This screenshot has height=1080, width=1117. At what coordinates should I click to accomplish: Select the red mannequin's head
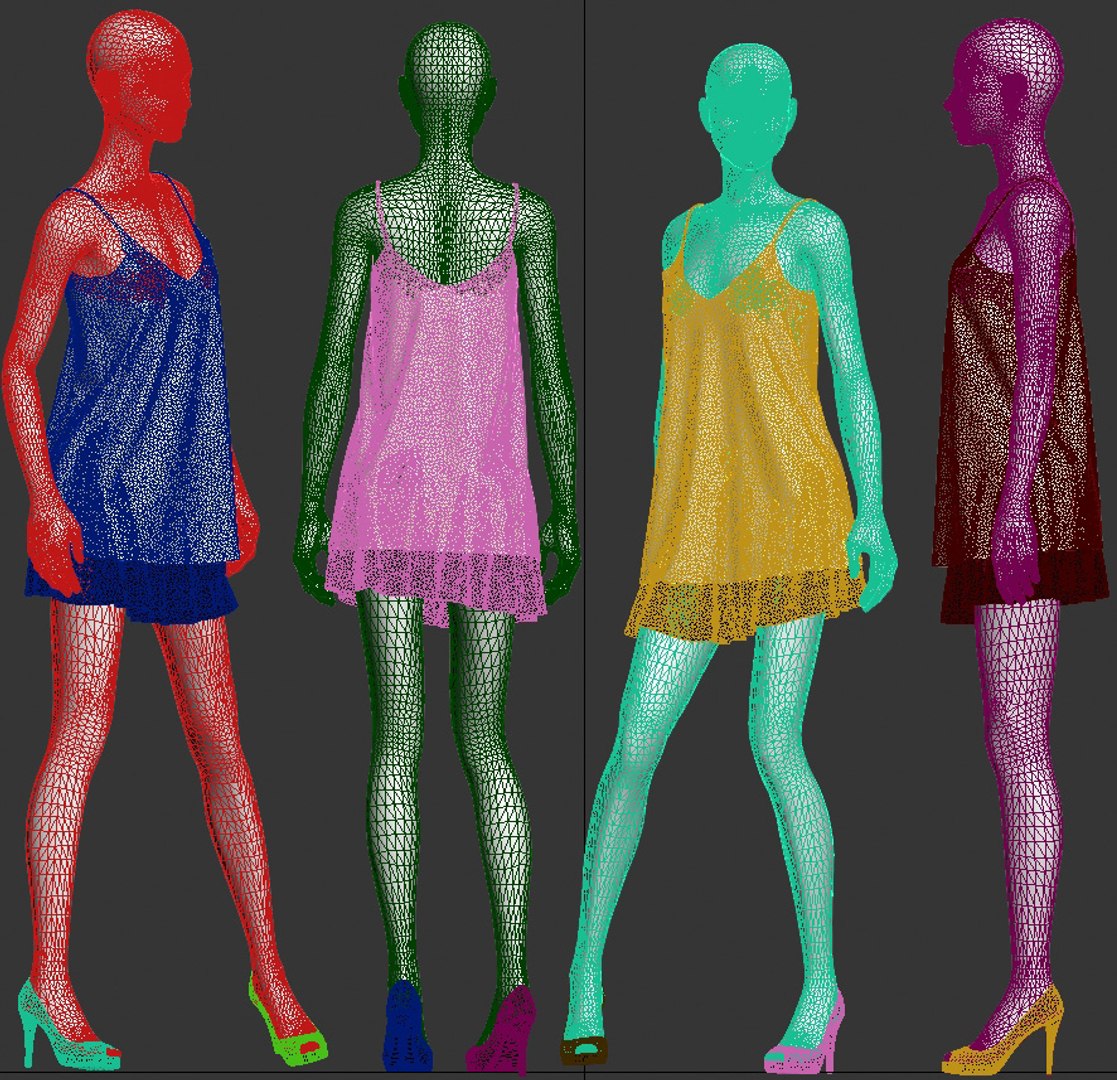point(139,75)
